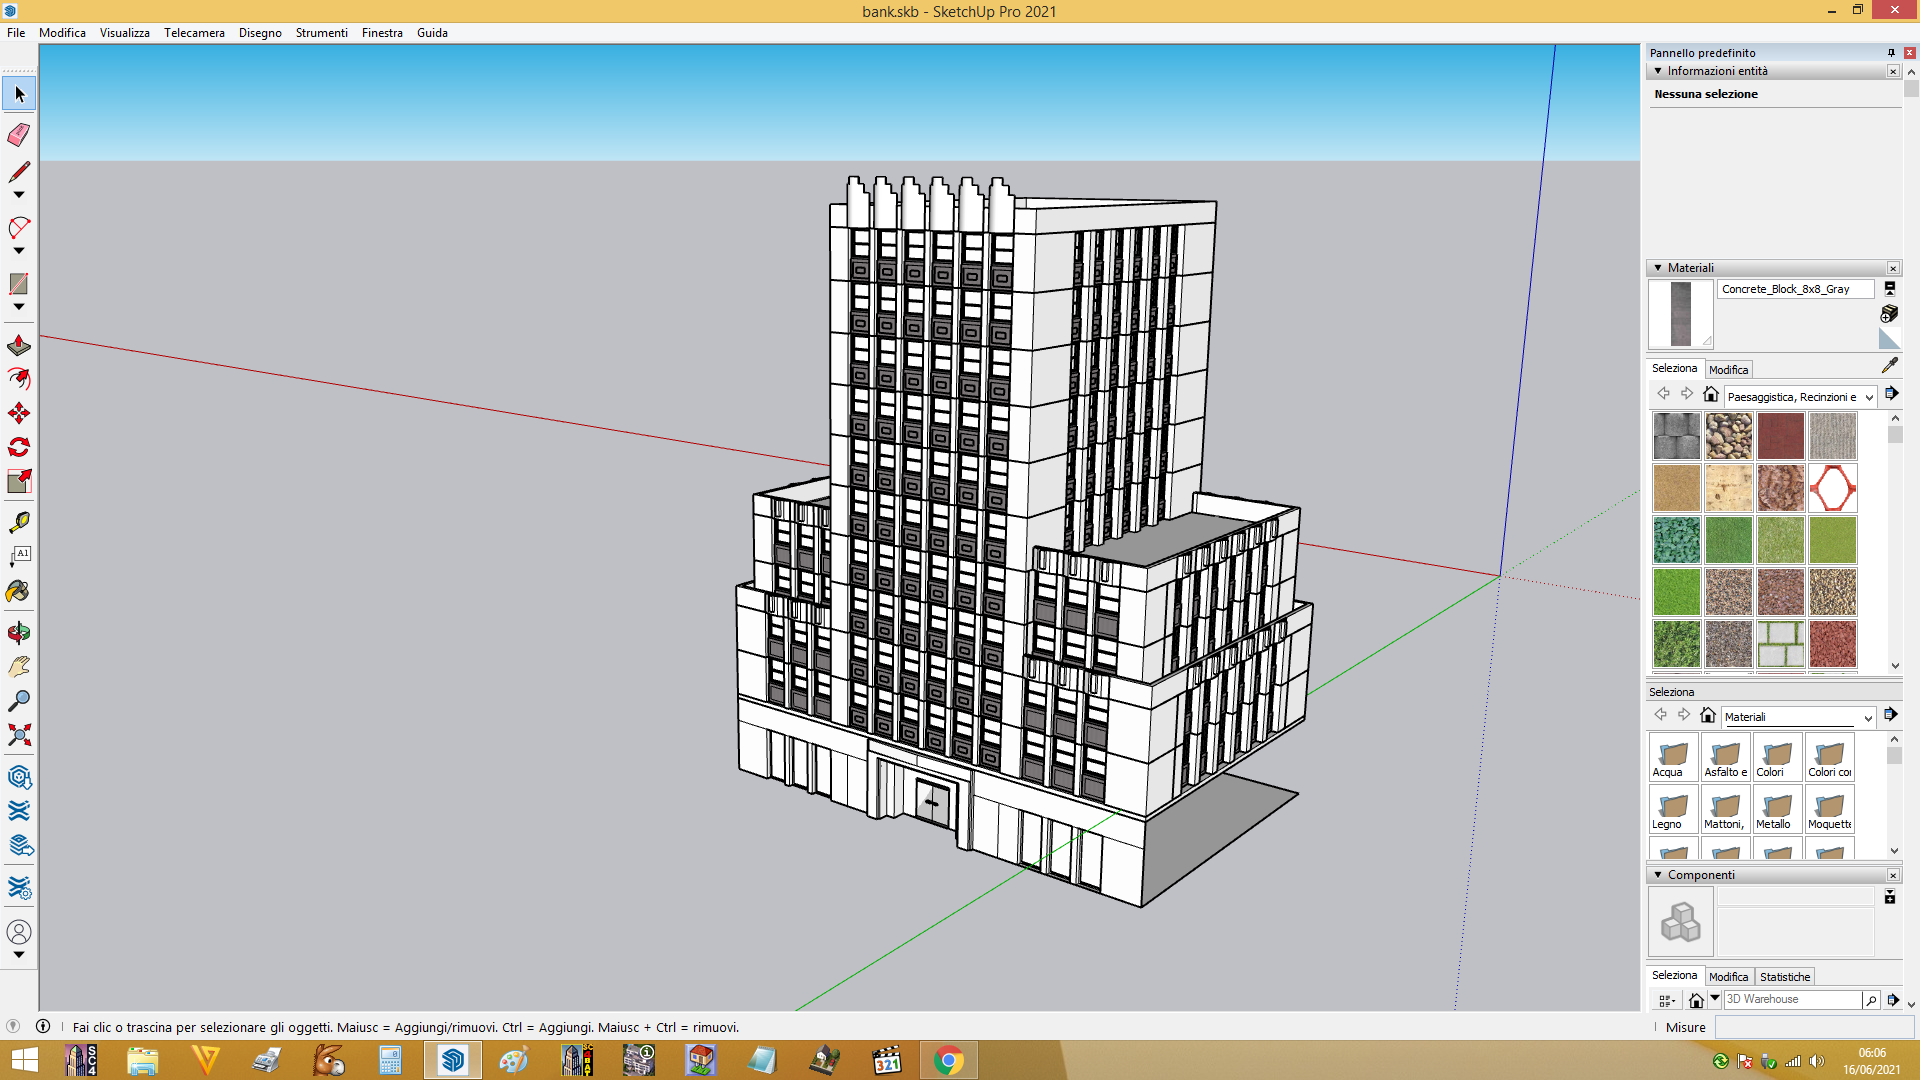
Task: Click the Misure measurements input box
Action: tap(1815, 1028)
